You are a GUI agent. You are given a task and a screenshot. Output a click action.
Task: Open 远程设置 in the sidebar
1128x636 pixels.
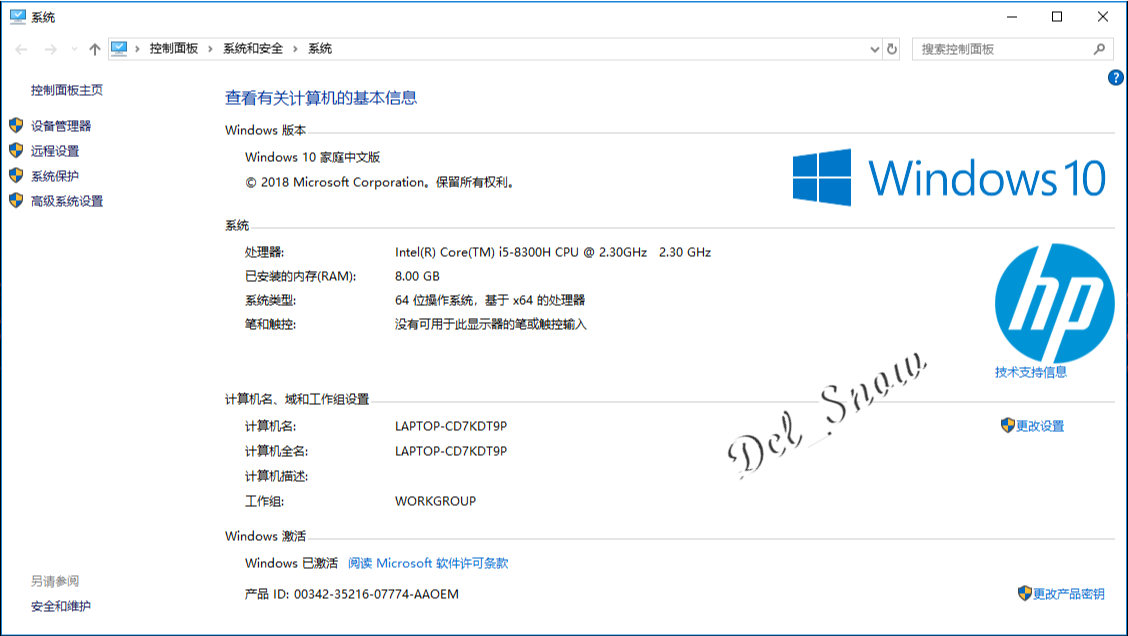coord(55,151)
